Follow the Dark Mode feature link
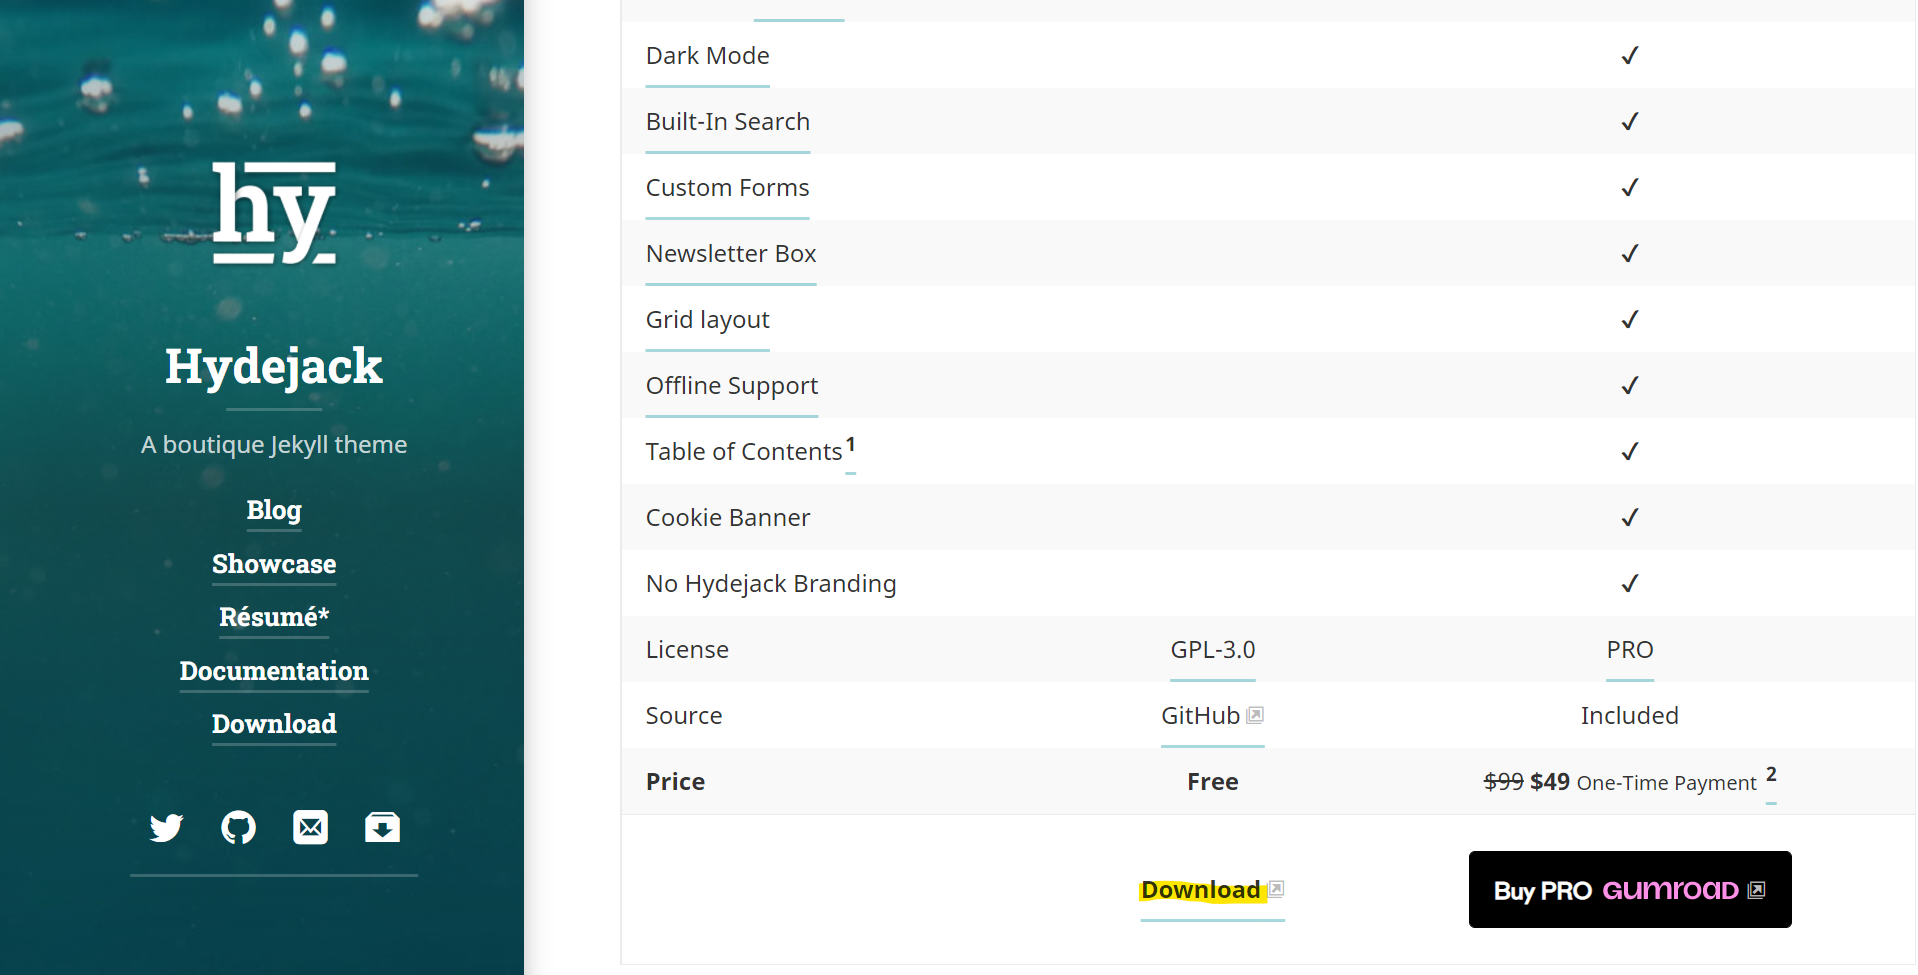 point(708,56)
